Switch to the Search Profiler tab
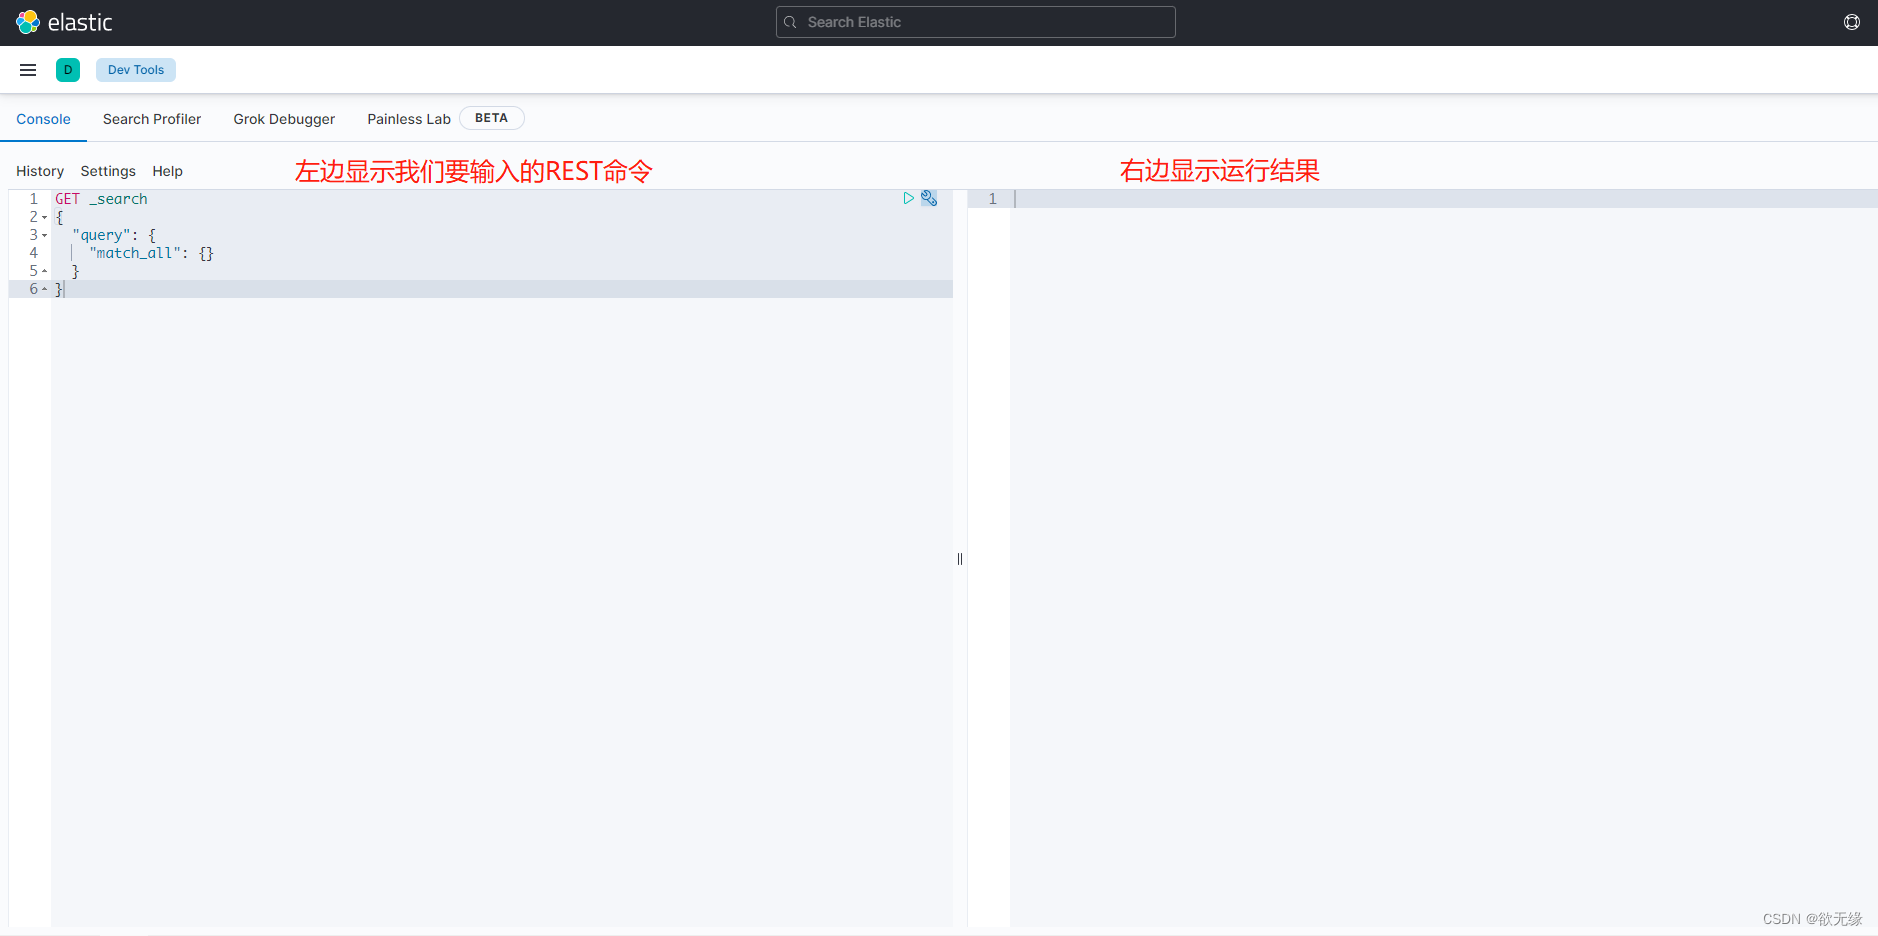 (x=152, y=119)
